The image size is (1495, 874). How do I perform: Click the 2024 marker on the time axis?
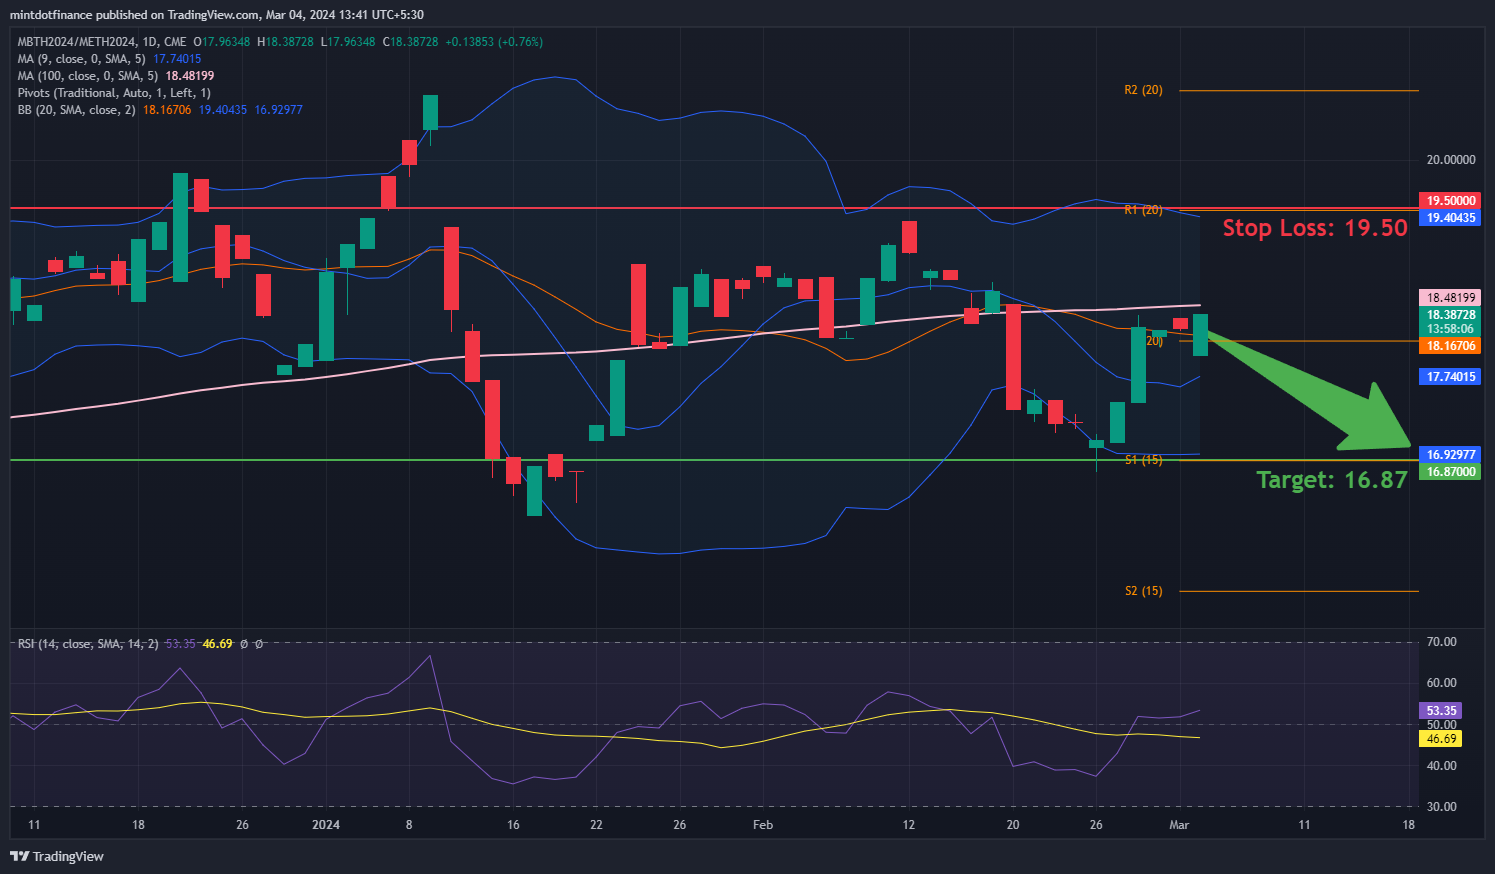(x=326, y=825)
